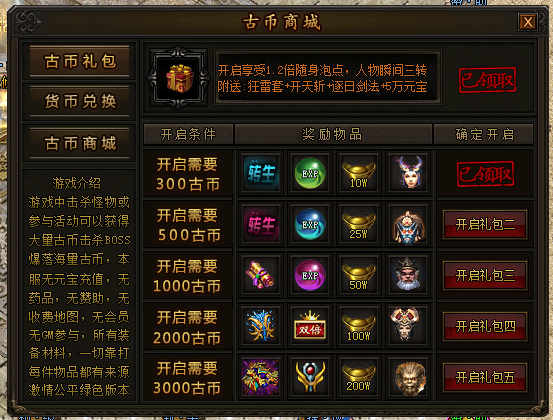Click the 开启礼包五 button
Viewport: 553px width, 420px height.
click(x=485, y=377)
